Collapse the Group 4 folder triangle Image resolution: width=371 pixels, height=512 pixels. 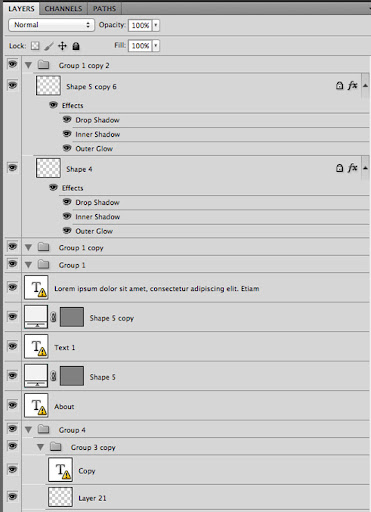click(28, 430)
